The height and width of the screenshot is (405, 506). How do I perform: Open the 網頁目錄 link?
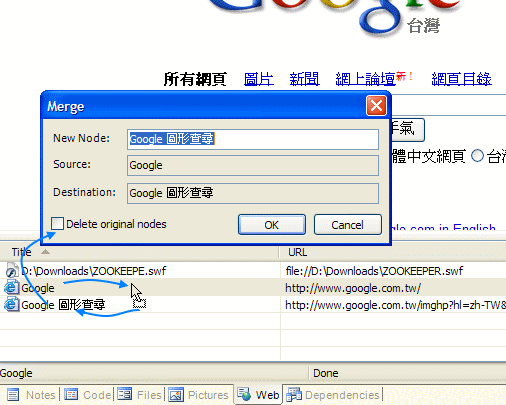461,79
